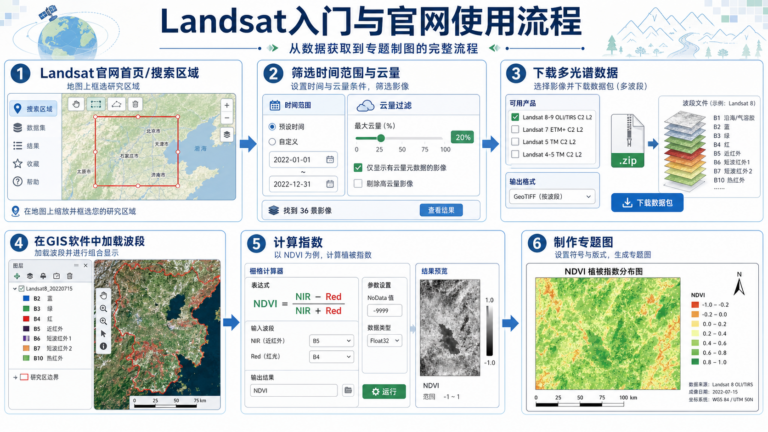
Task: Click the folder browse icon beside the NDVI output
Action: [348, 390]
